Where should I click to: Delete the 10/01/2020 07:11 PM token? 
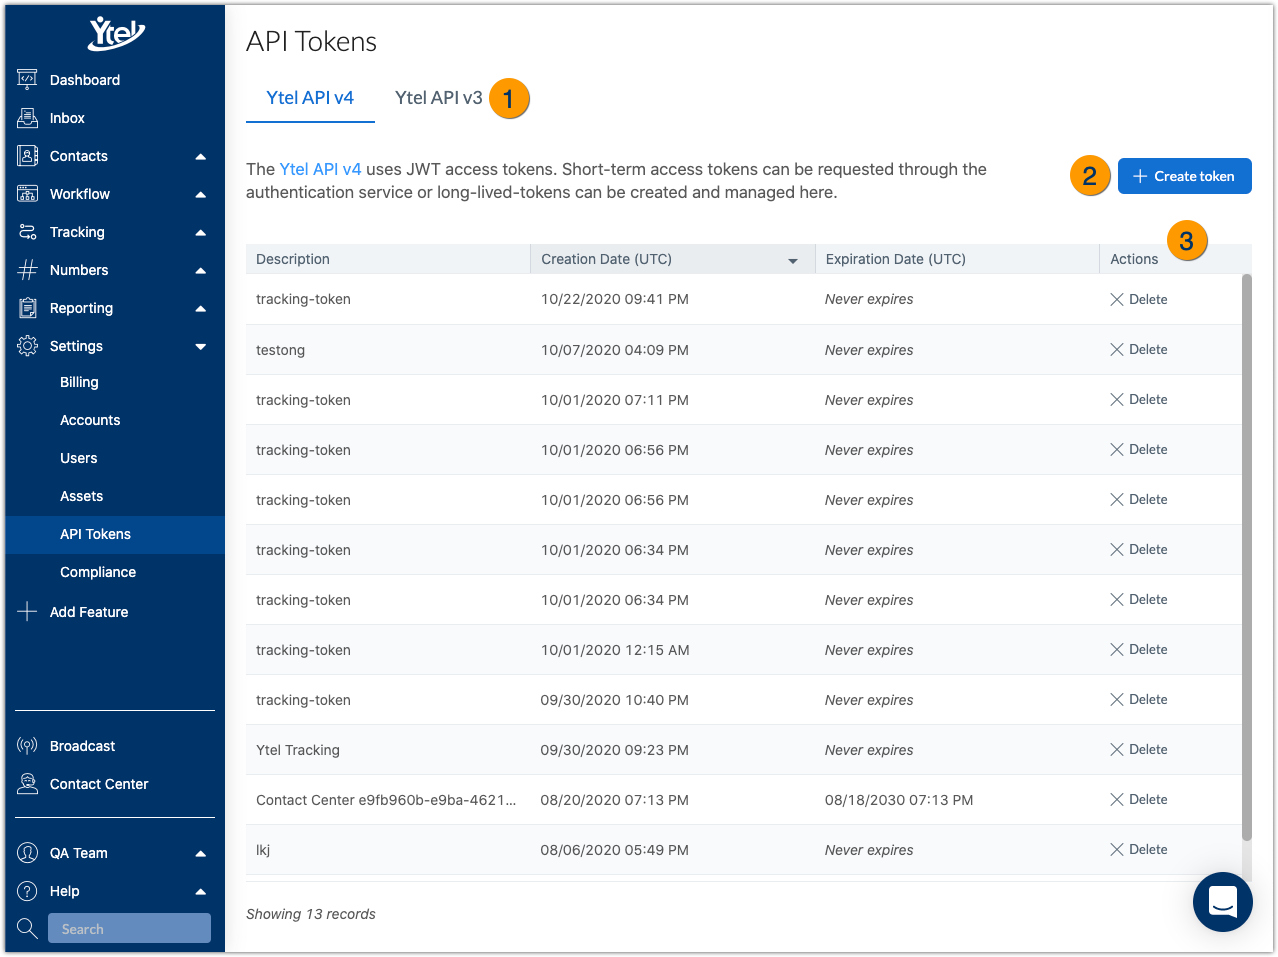(x=1139, y=400)
